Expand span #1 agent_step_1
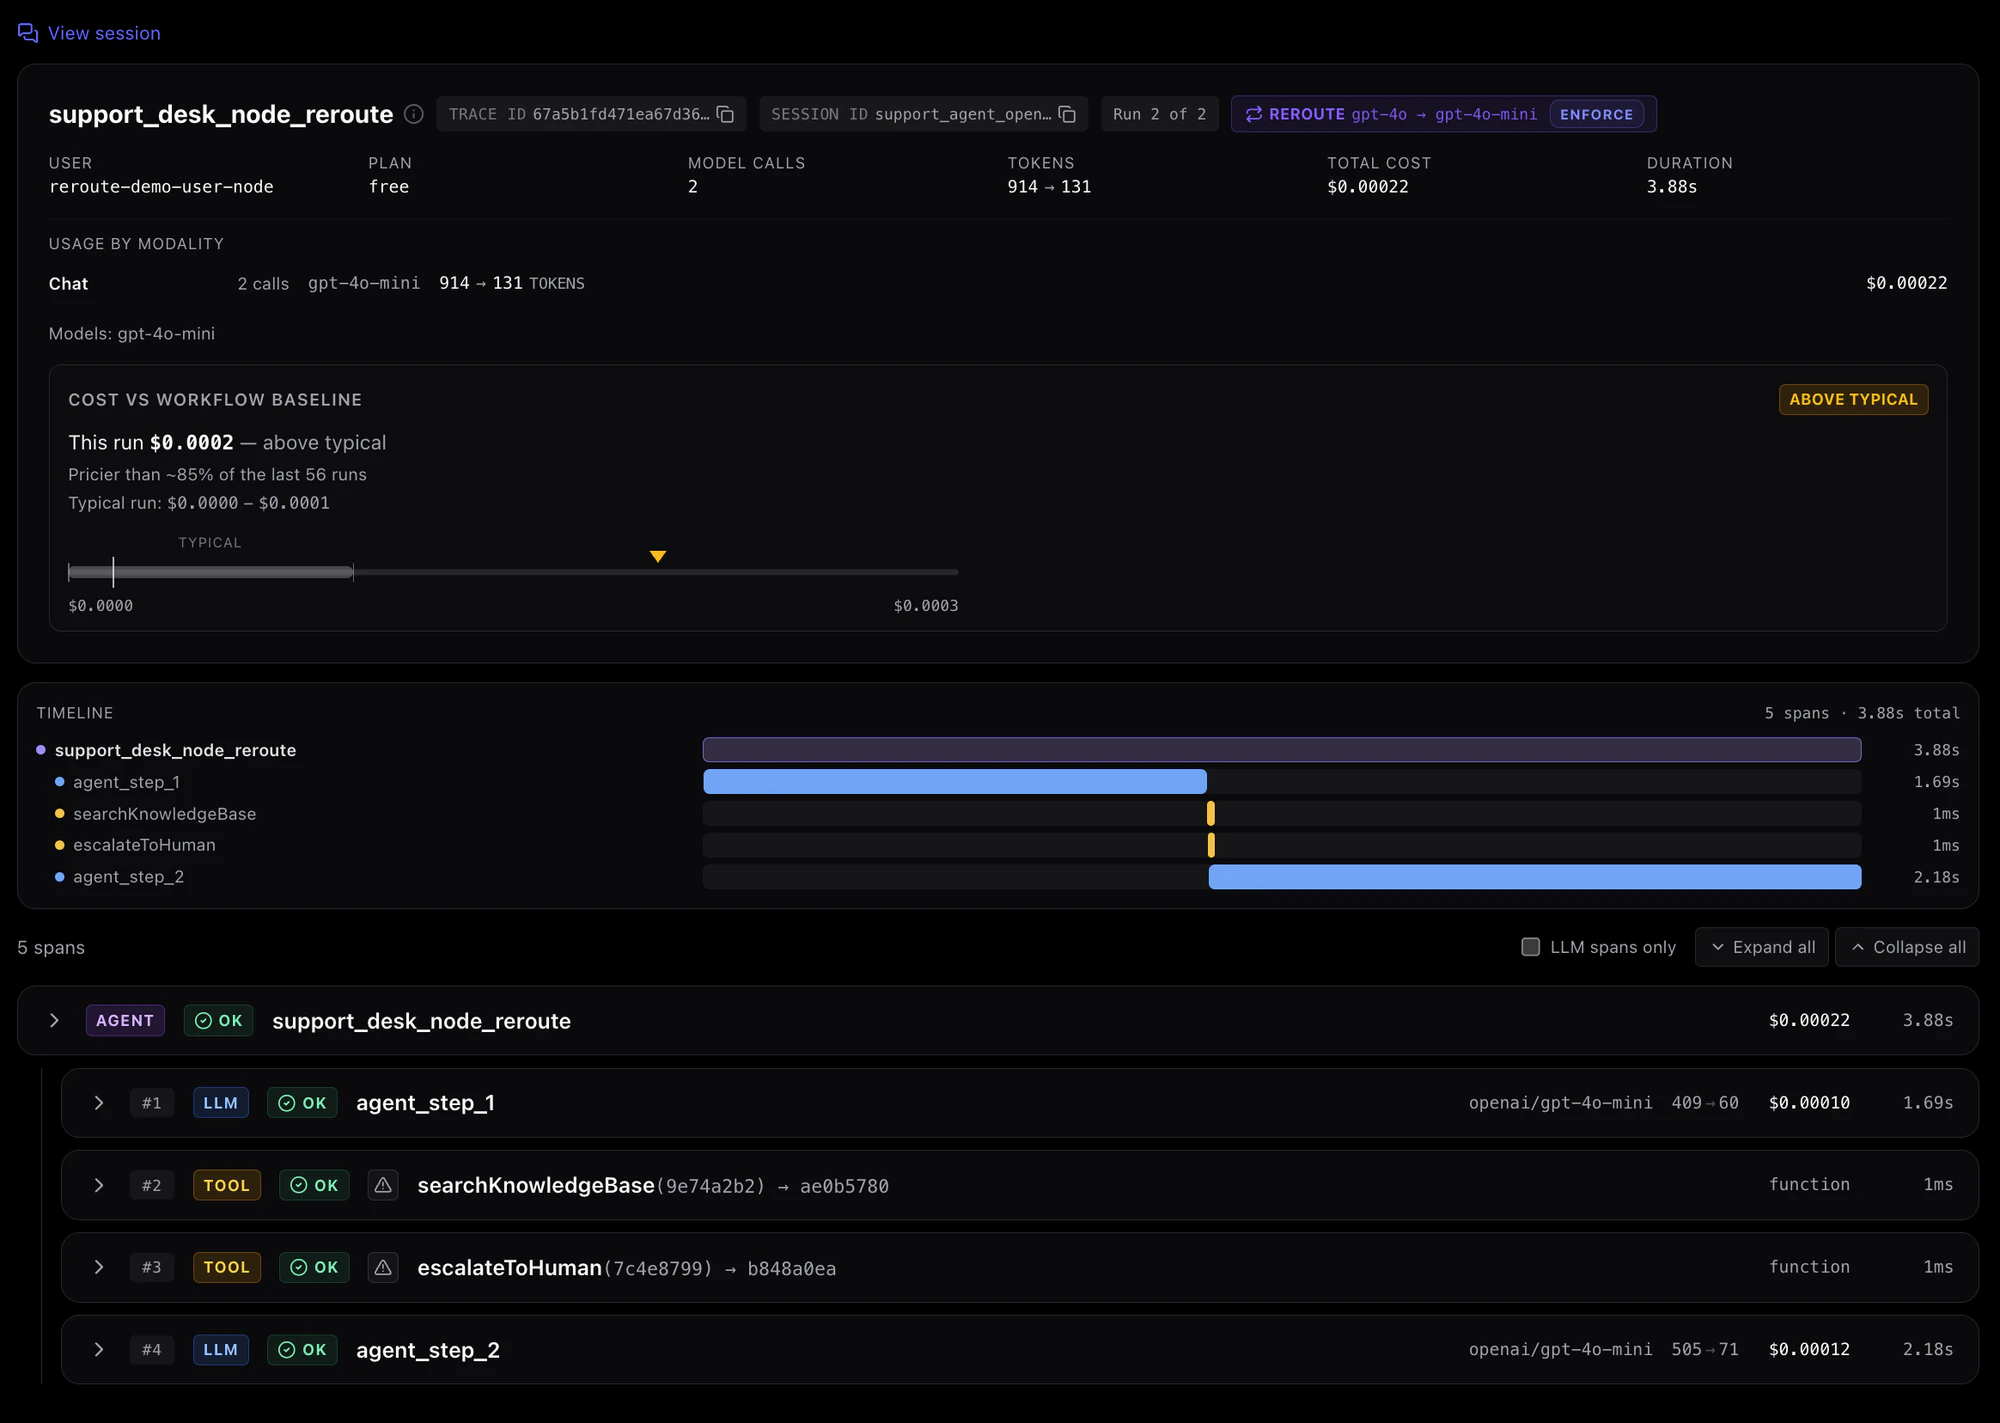2000x1423 pixels. [x=98, y=1102]
